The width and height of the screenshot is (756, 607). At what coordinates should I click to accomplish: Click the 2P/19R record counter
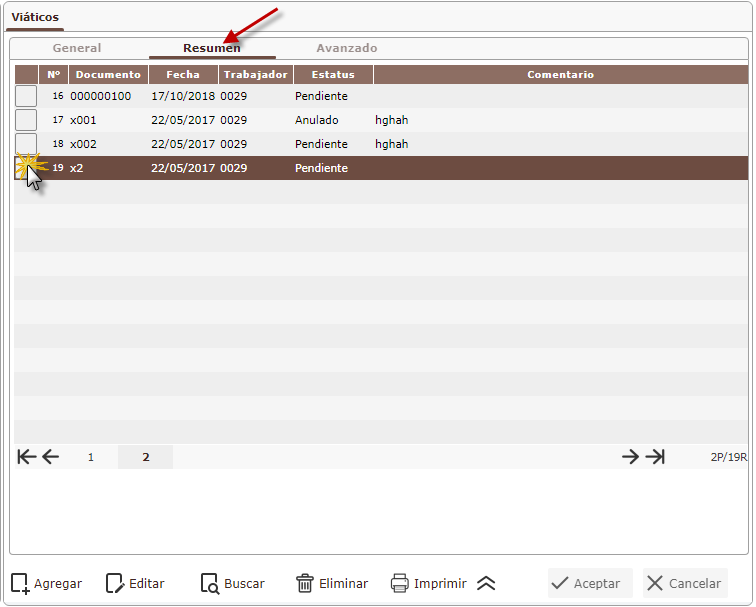pos(729,457)
